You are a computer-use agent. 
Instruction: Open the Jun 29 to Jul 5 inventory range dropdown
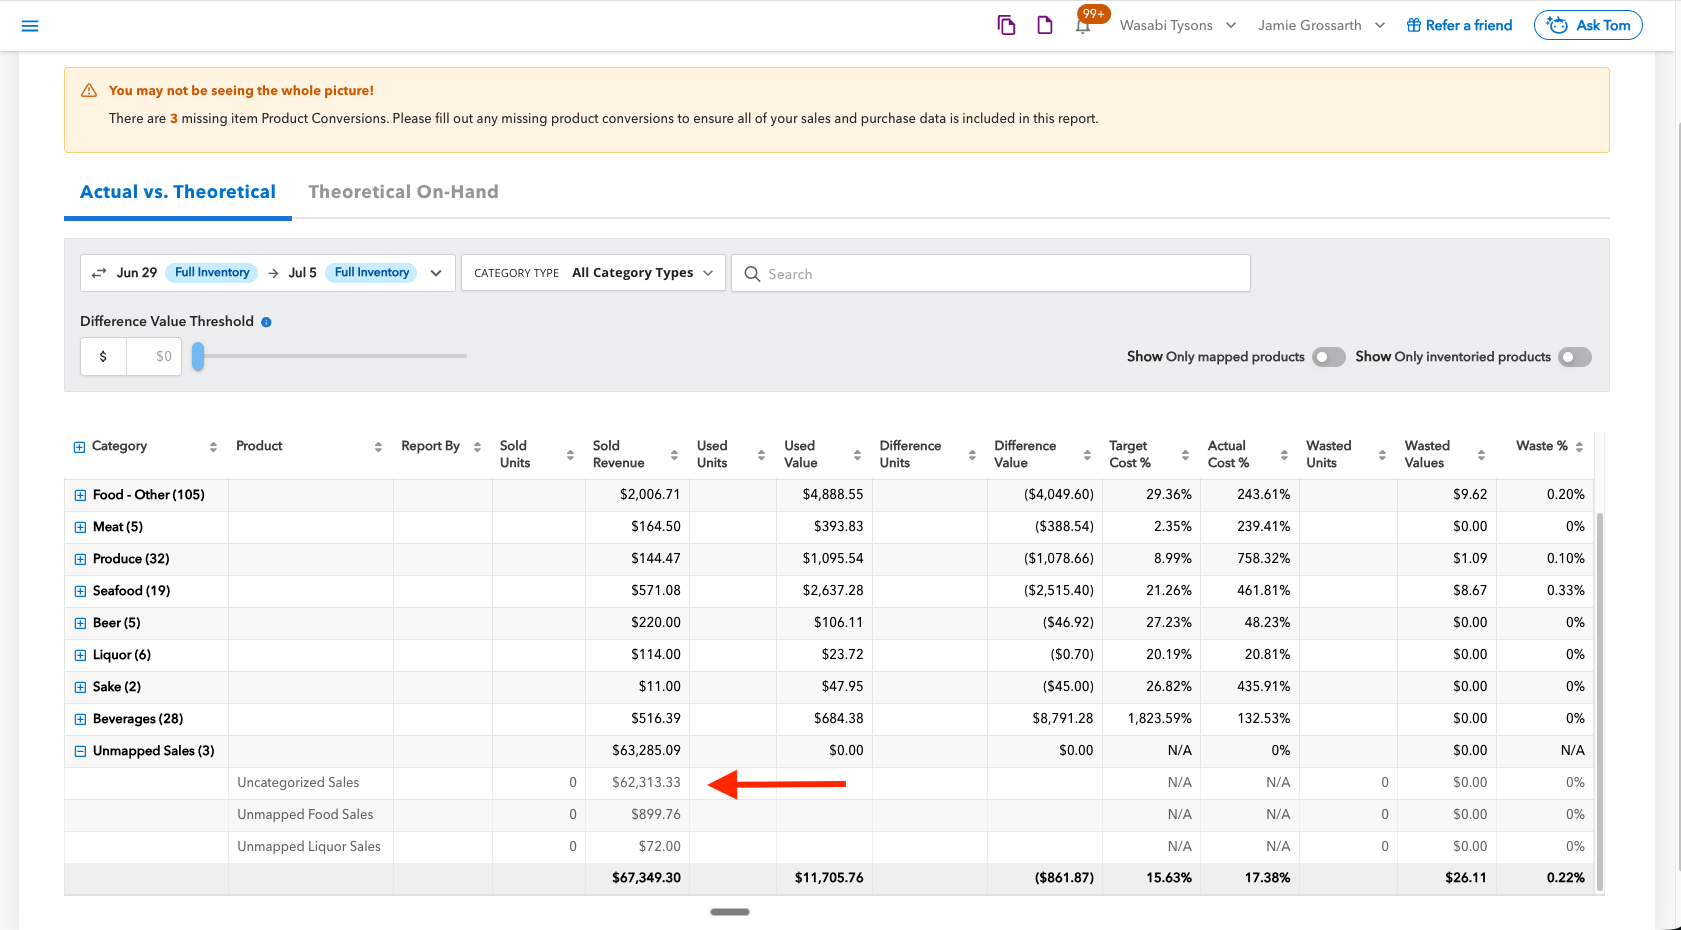tap(268, 273)
